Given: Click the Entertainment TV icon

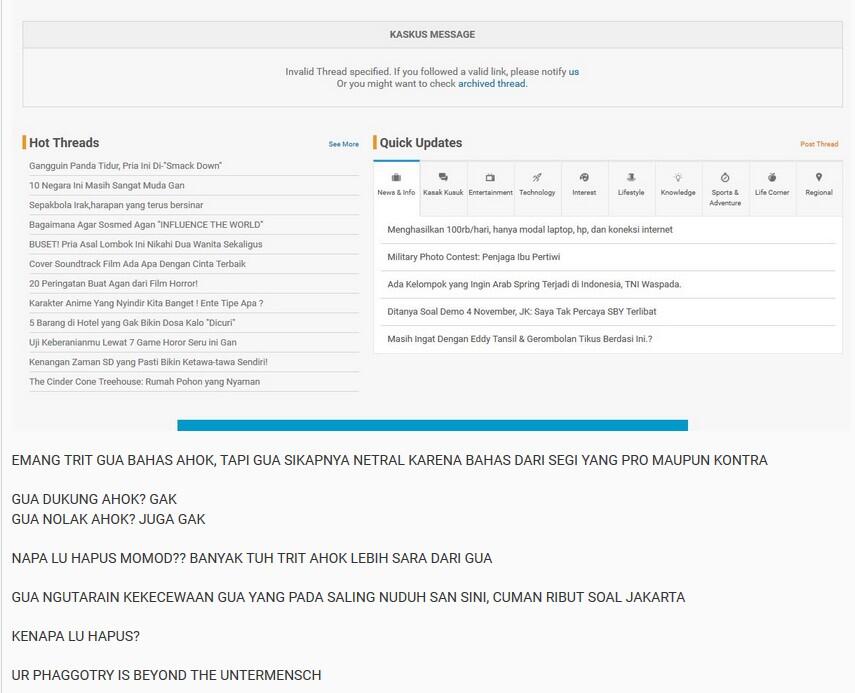Looking at the screenshot, I should click(490, 177).
